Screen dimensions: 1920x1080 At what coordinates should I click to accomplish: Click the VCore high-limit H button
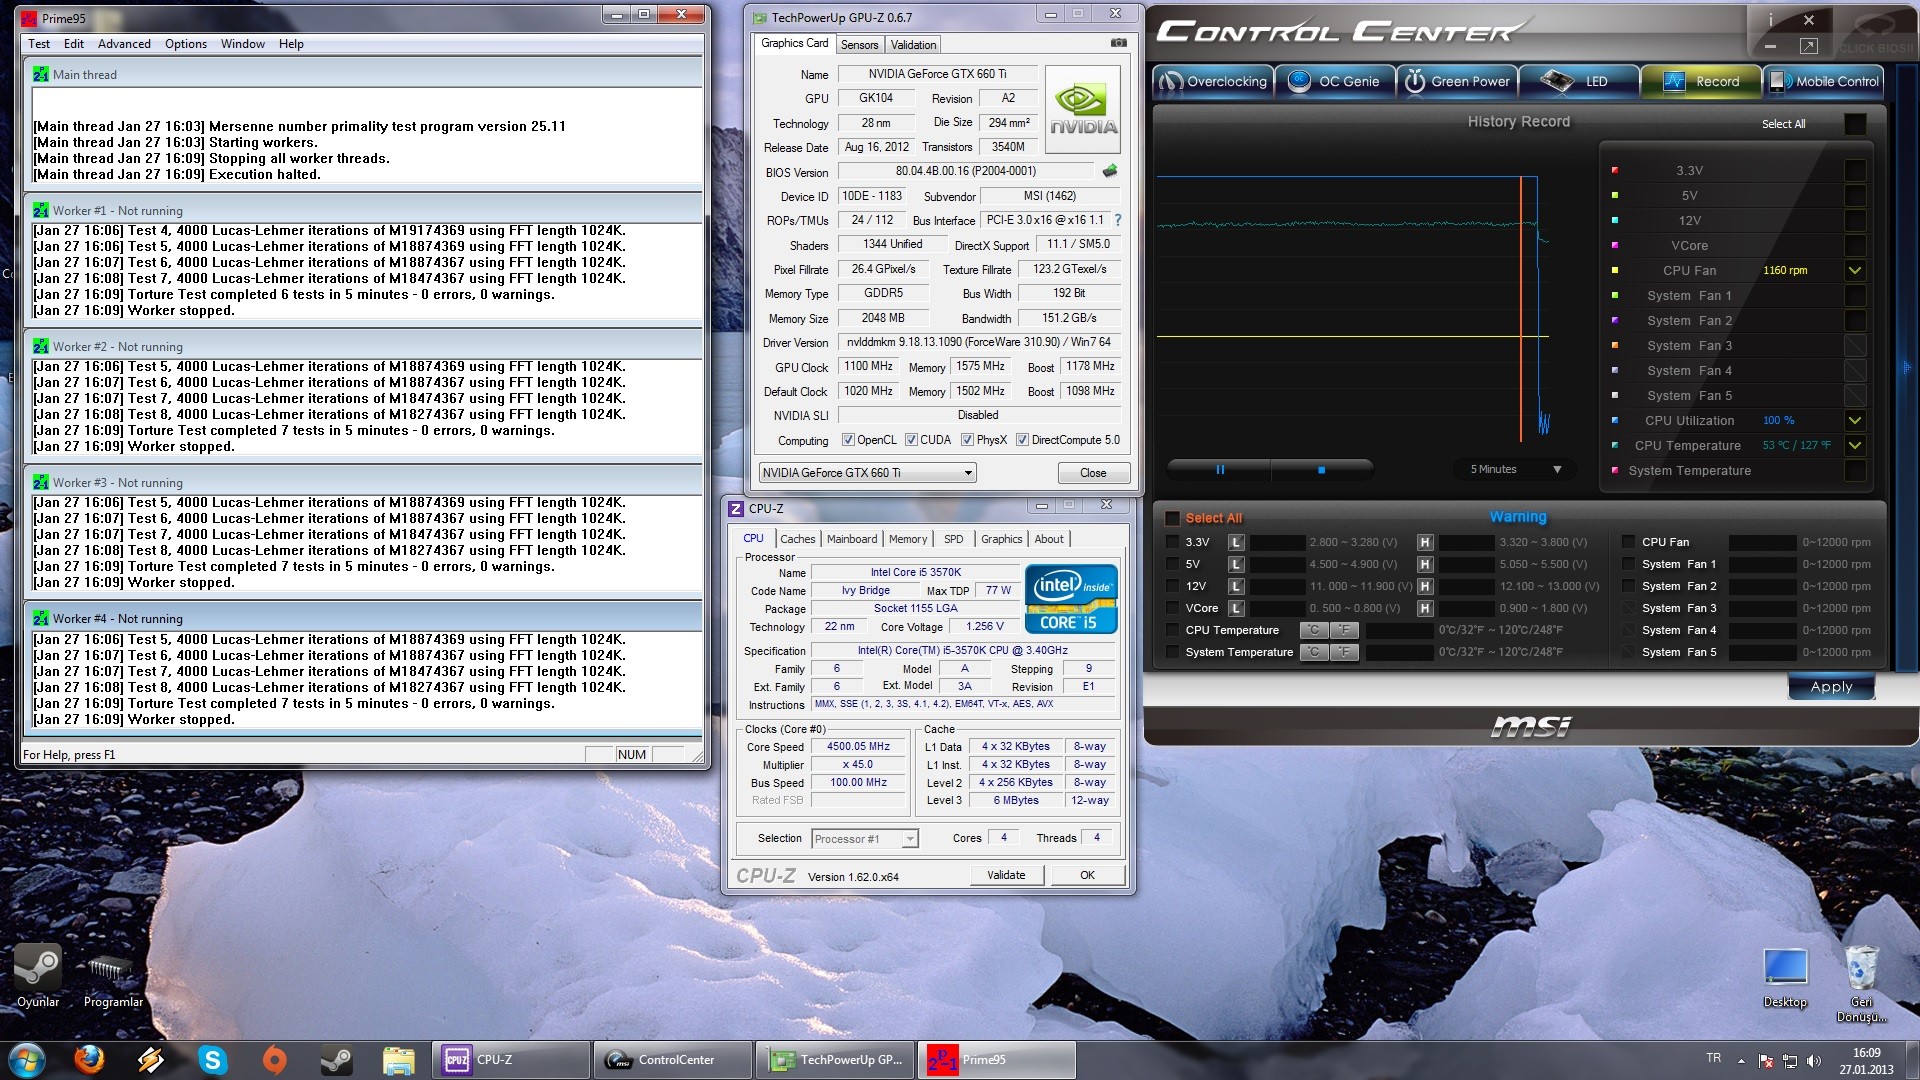[1425, 608]
